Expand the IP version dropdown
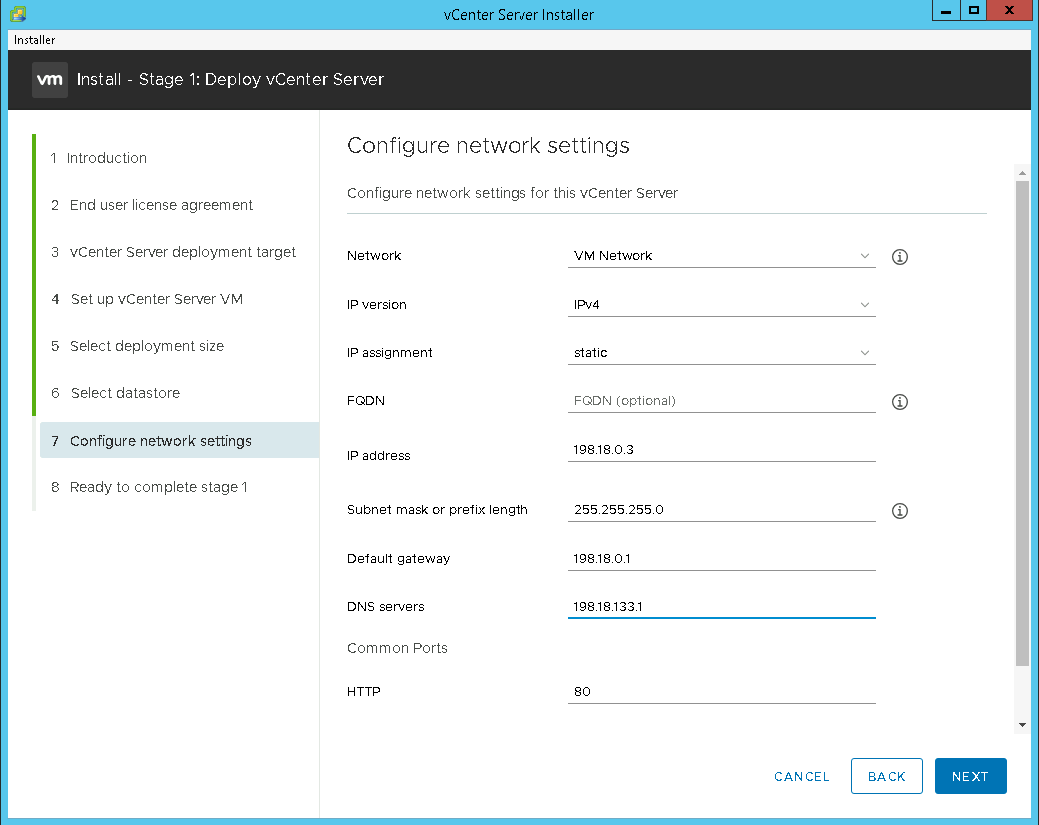The height and width of the screenshot is (825, 1039). (x=721, y=305)
